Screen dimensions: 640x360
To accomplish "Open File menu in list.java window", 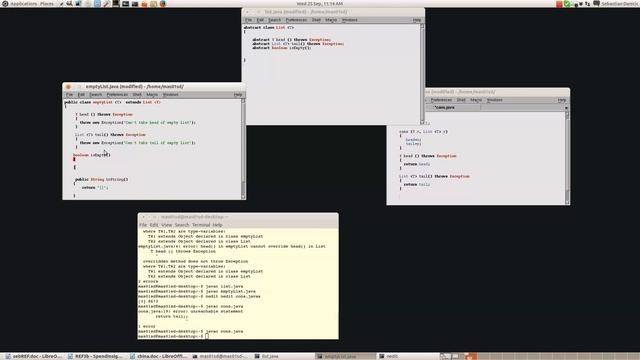I will (x=249, y=20).
